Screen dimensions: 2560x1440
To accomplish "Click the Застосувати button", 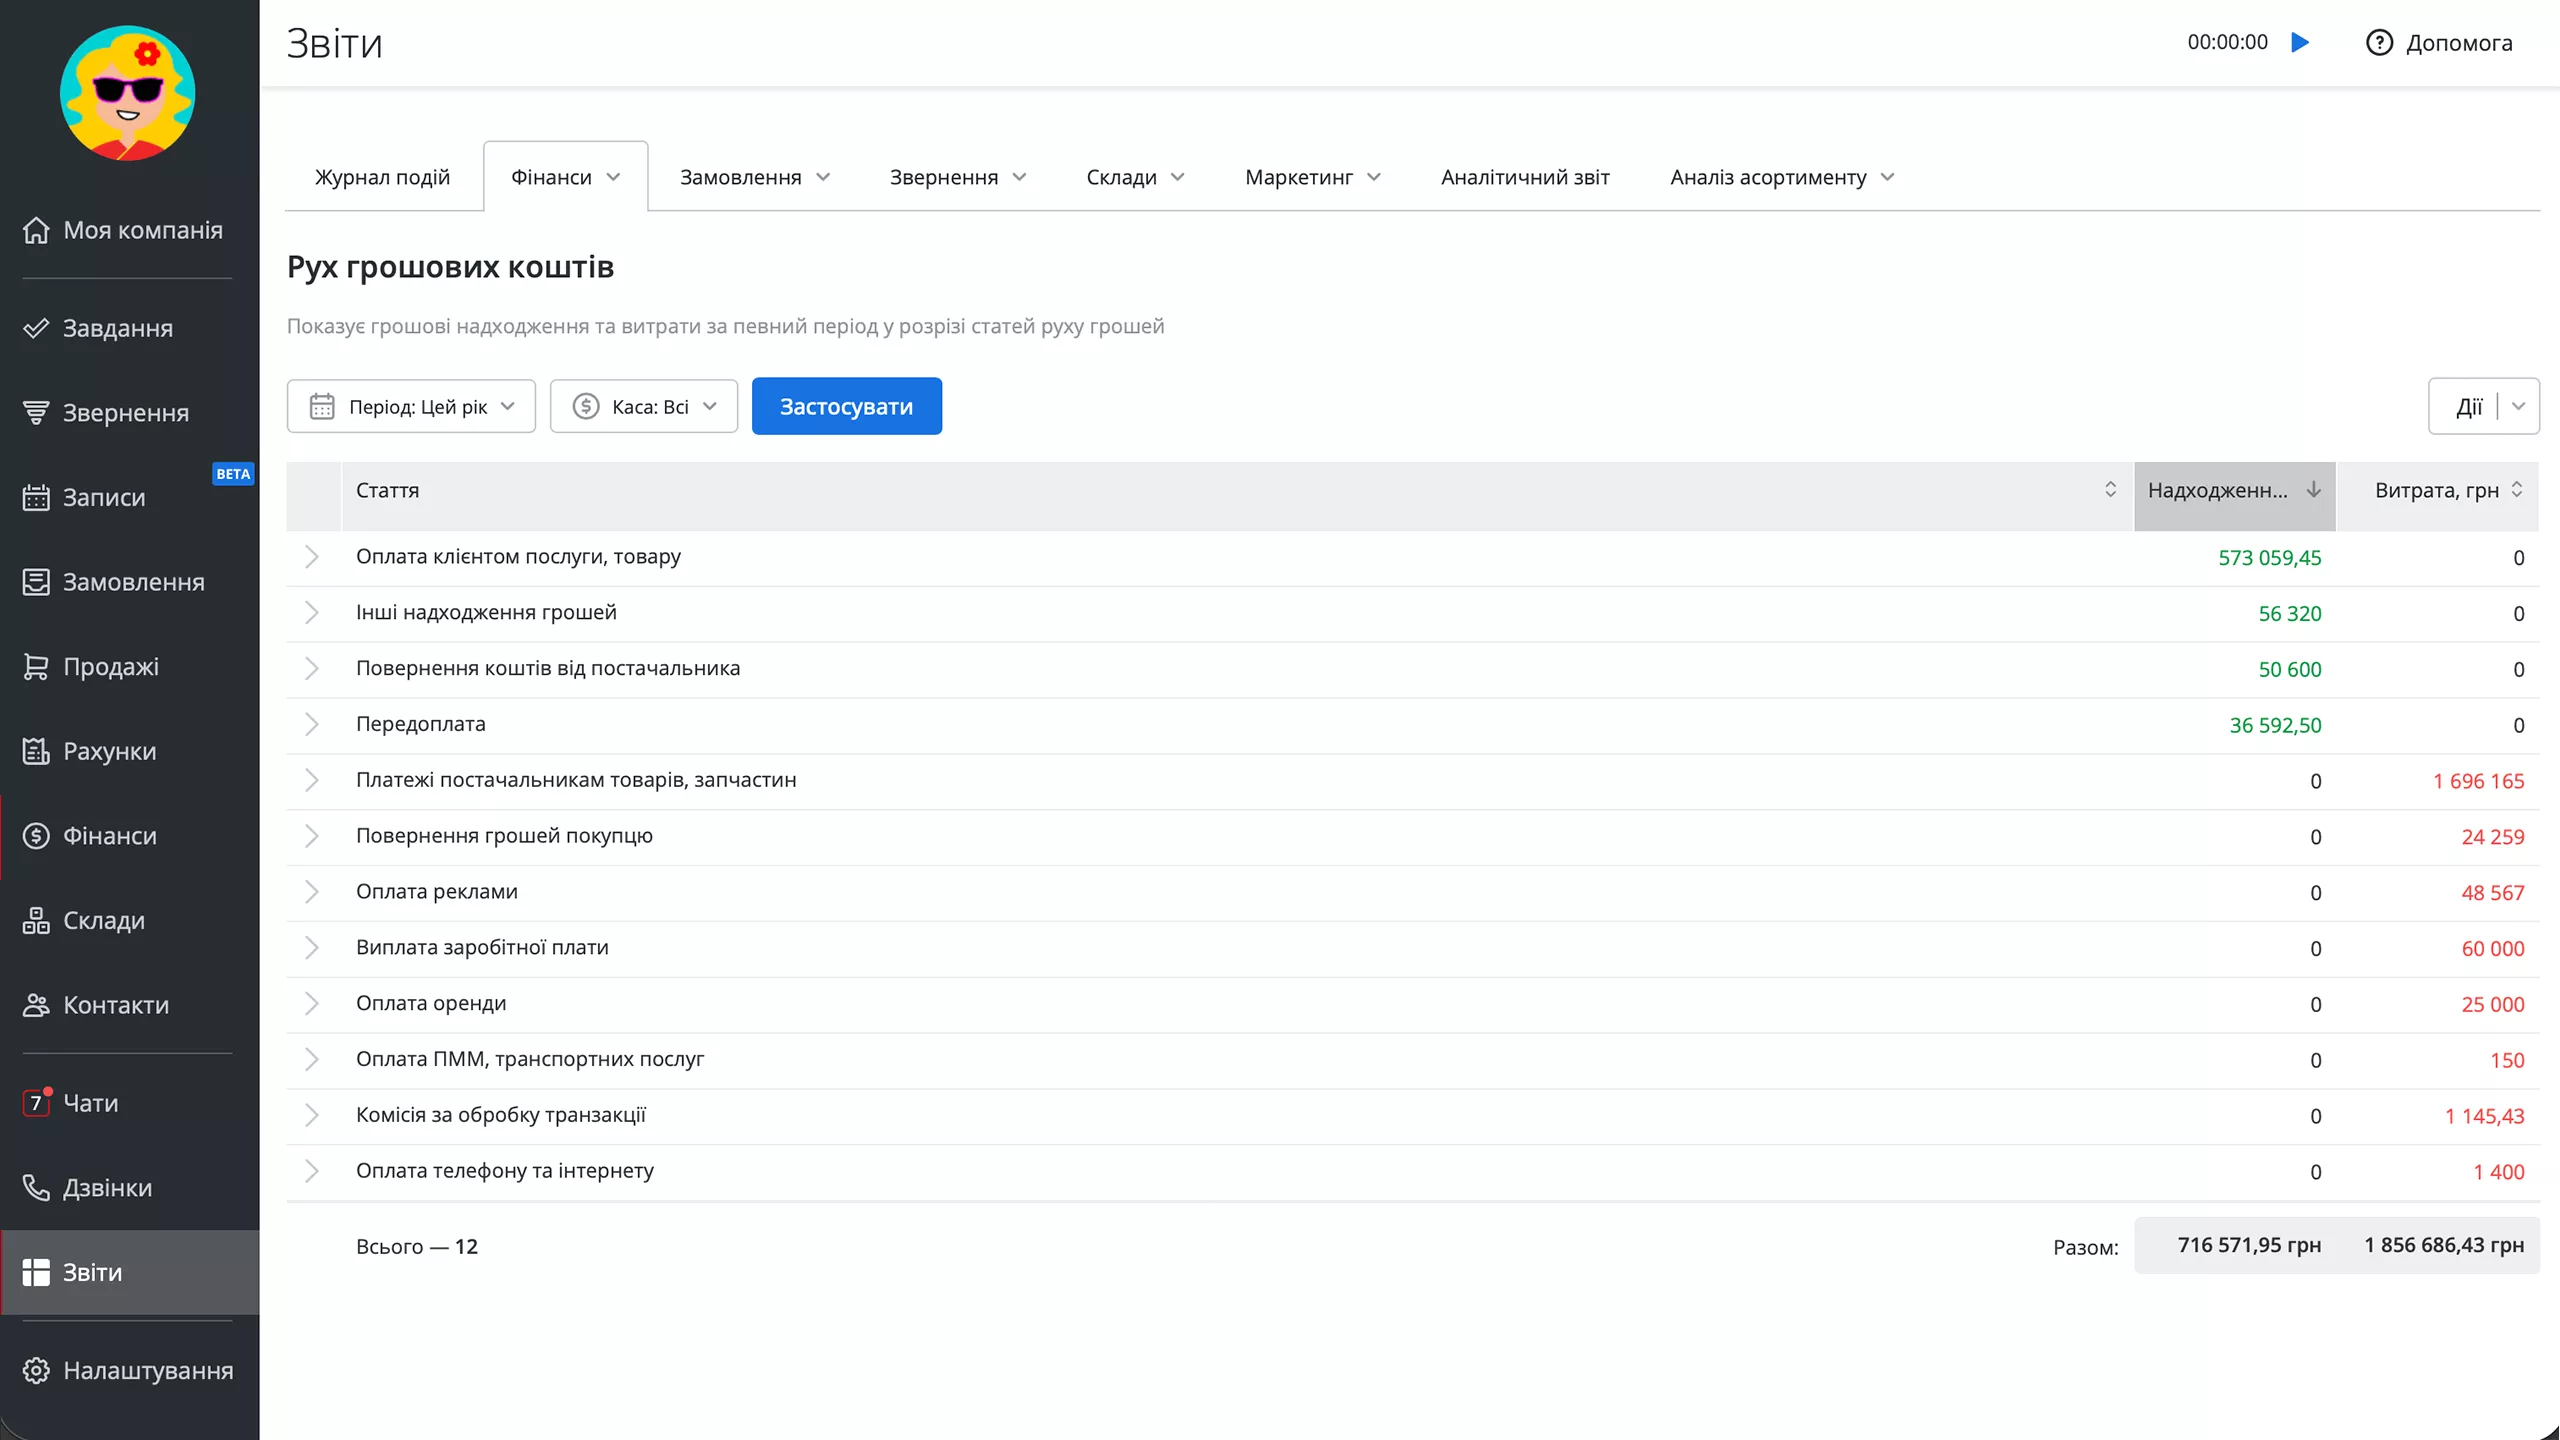I will point(846,406).
